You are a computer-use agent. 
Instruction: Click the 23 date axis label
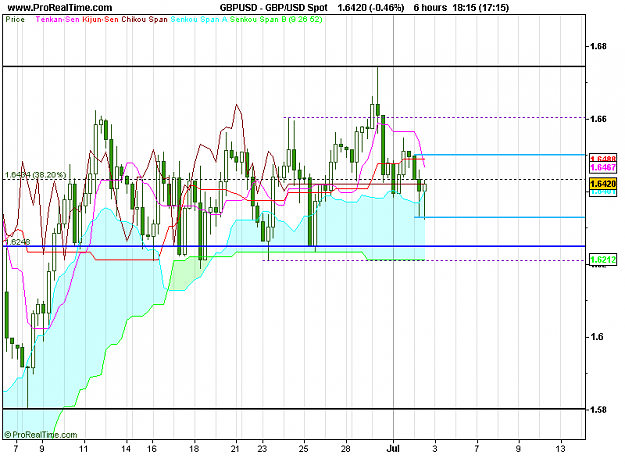(x=262, y=449)
